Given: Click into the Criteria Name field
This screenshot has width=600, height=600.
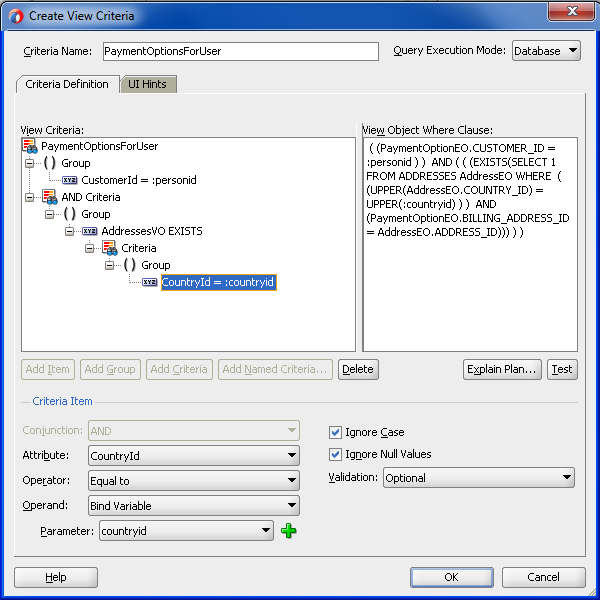Looking at the screenshot, I should [x=241, y=51].
